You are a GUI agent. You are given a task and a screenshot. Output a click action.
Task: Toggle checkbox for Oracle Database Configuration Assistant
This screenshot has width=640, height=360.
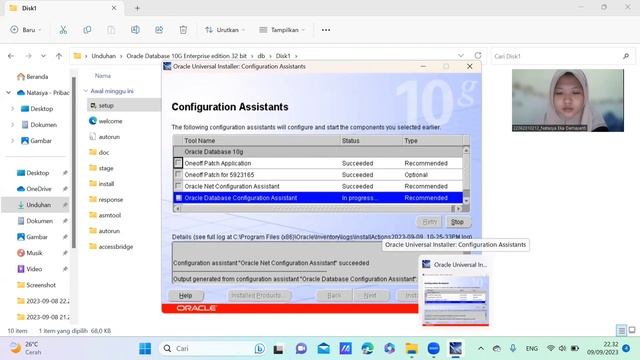coord(178,198)
